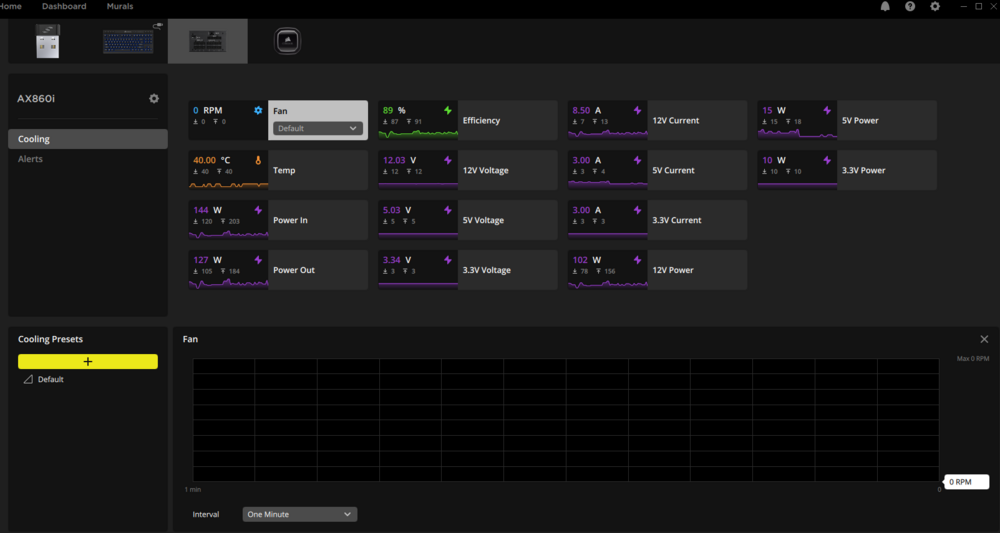Close the Fan graph panel

click(984, 339)
